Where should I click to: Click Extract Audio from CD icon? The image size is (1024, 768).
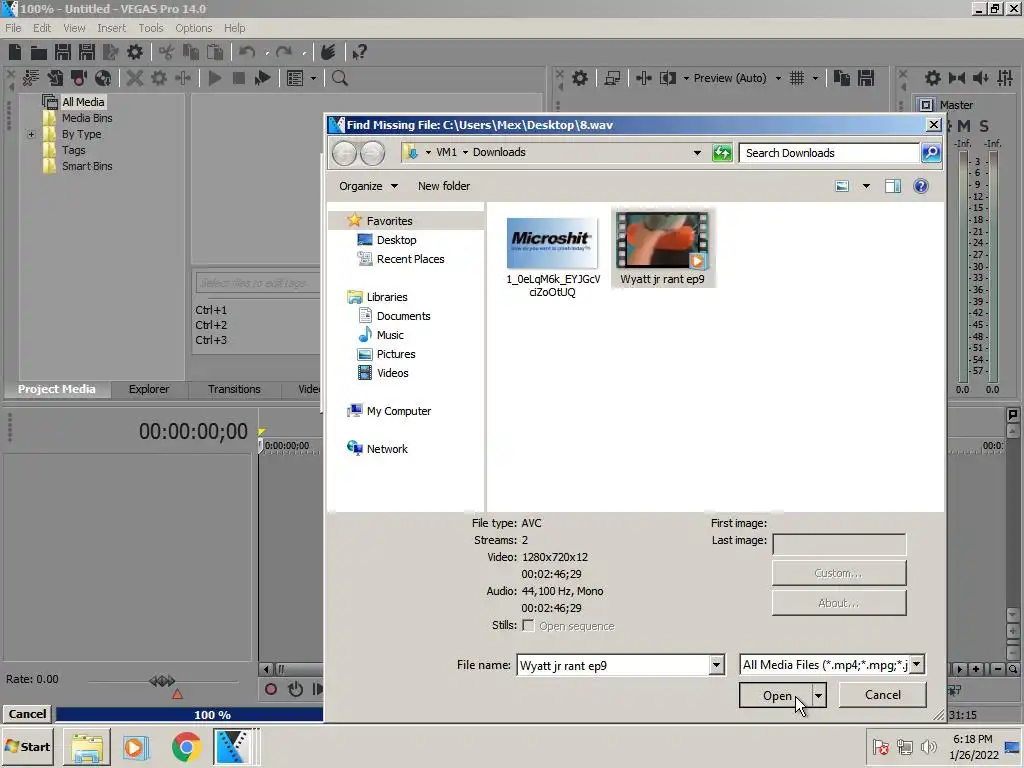click(103, 78)
